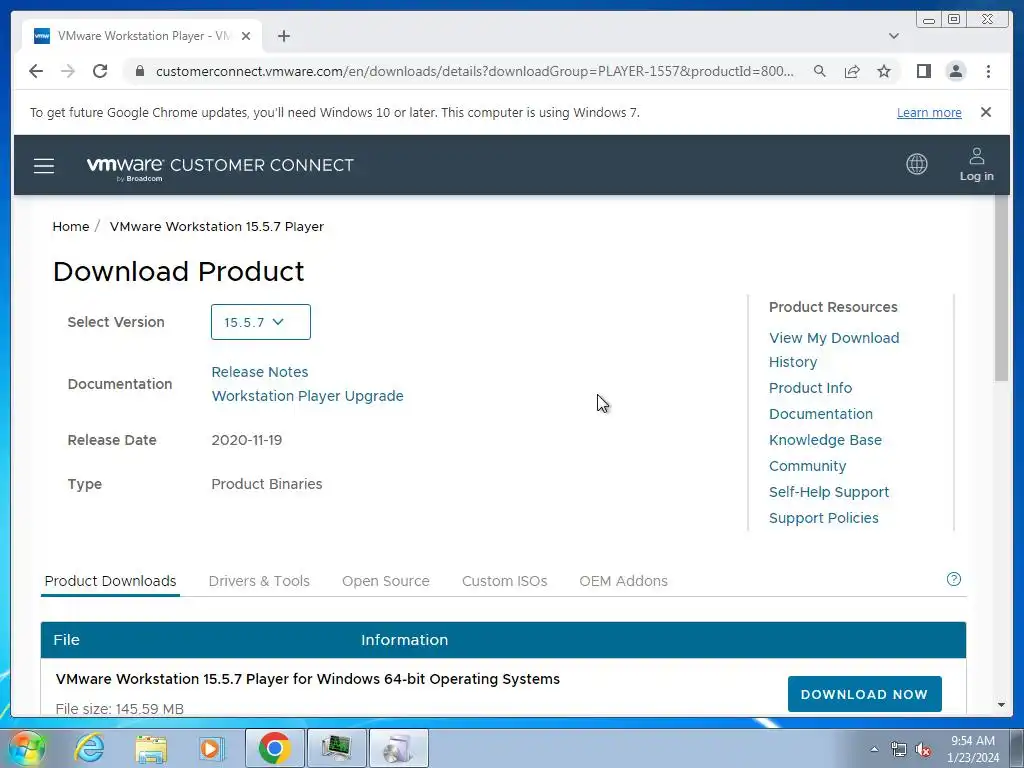Click the padlock site info icon
Screen dimensions: 1024x768
[x=139, y=71]
